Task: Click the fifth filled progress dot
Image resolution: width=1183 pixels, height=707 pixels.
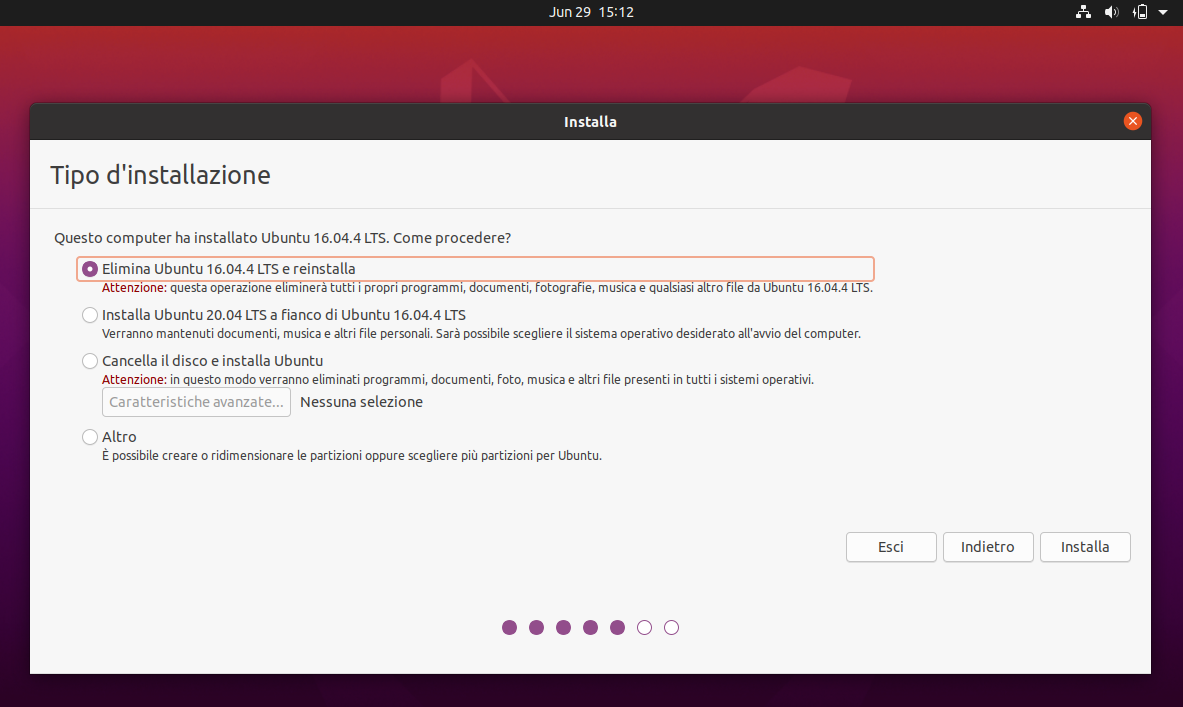Action: tap(617, 628)
